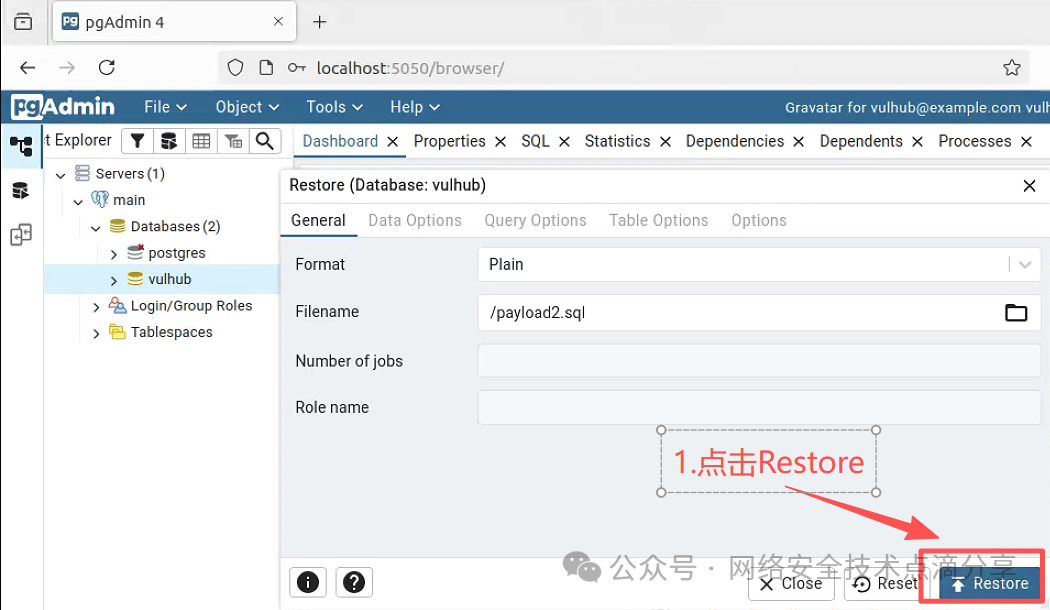
Task: Open the Tools menu
Action: [334, 107]
